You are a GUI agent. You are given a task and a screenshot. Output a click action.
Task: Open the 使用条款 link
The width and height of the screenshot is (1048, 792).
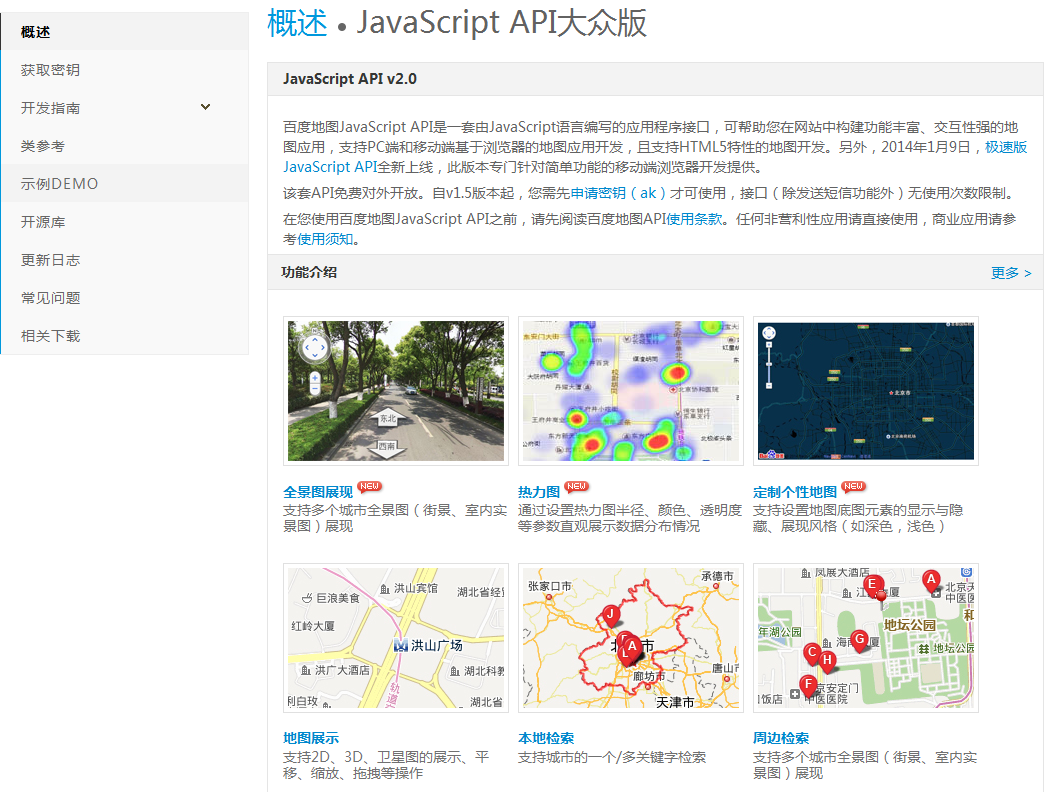point(694,219)
